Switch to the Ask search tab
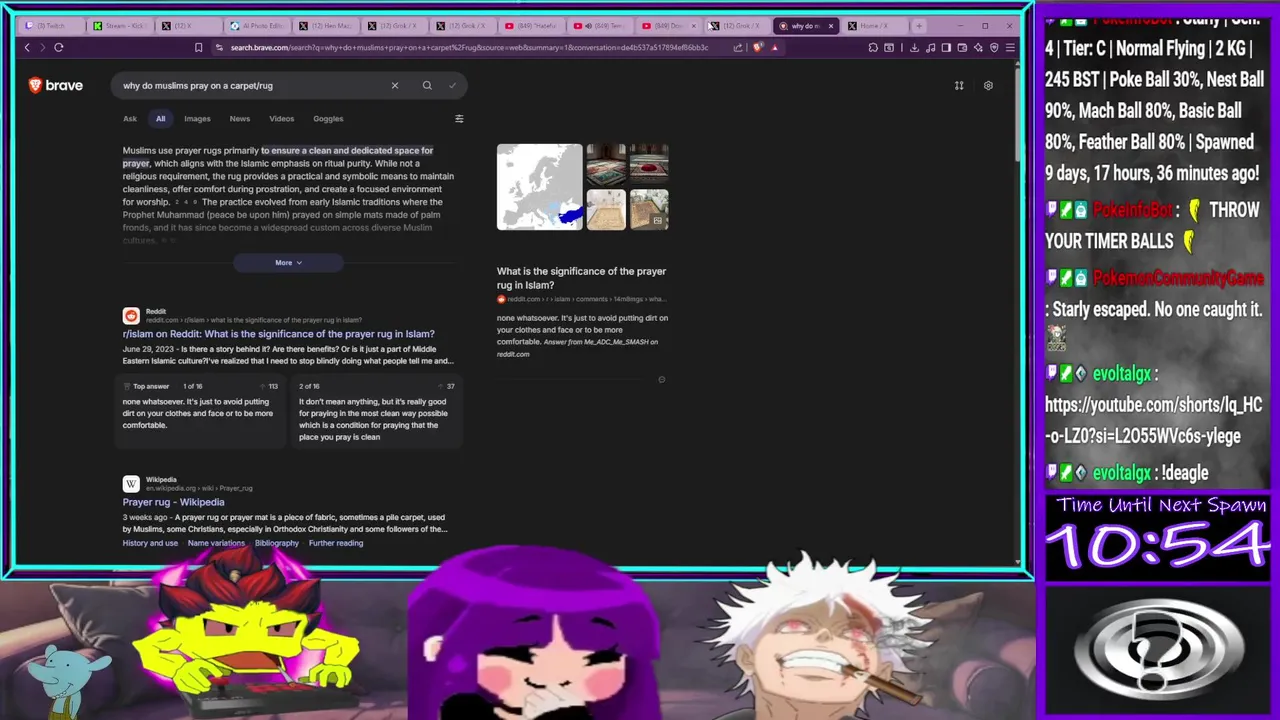 tap(130, 118)
